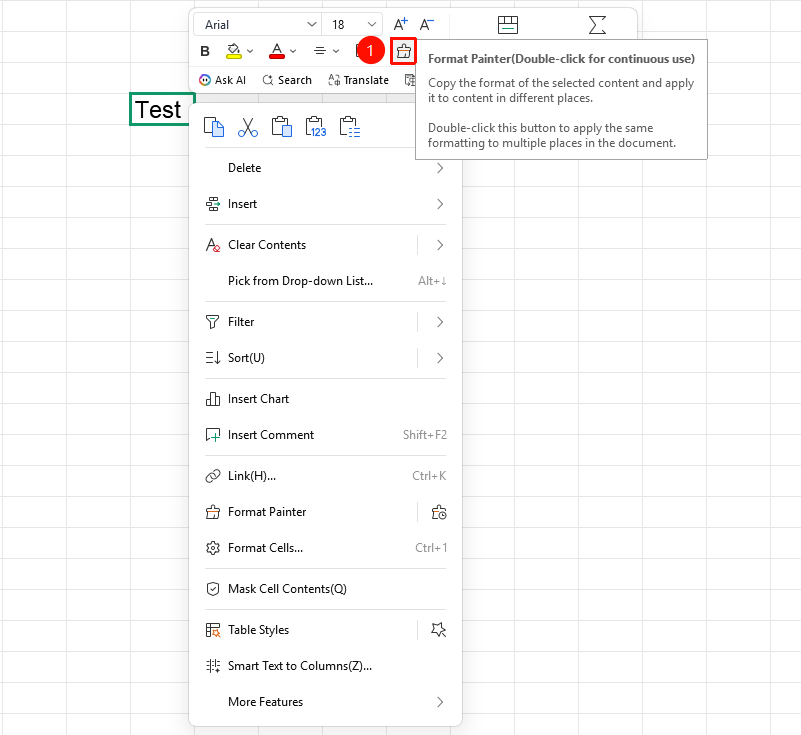
Task: Select Pick from Drop-down List
Action: pyautogui.click(x=325, y=281)
